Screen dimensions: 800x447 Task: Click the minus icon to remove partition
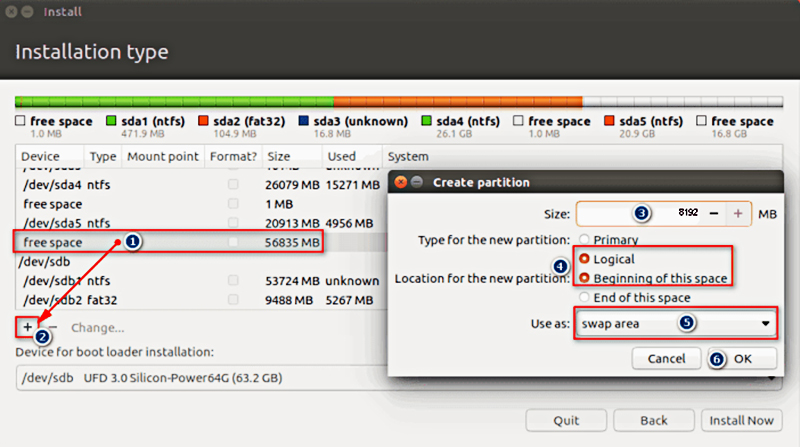click(53, 327)
